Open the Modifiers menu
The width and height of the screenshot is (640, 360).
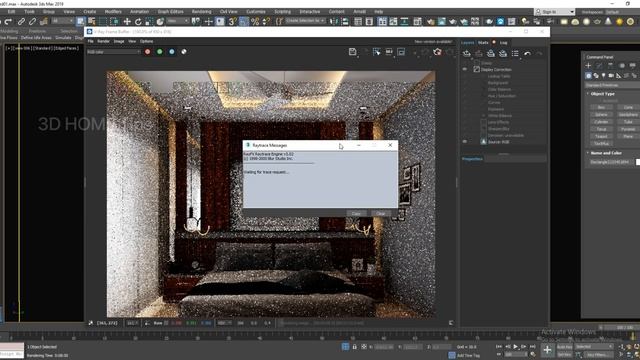[x=113, y=12]
